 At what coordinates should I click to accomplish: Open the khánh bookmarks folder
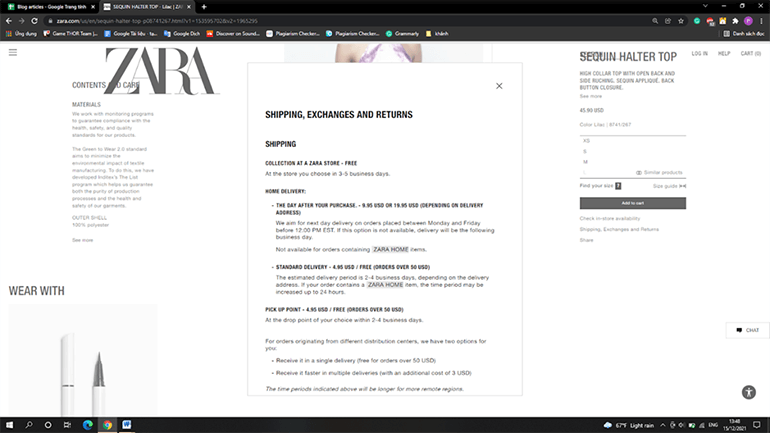[x=437, y=34]
